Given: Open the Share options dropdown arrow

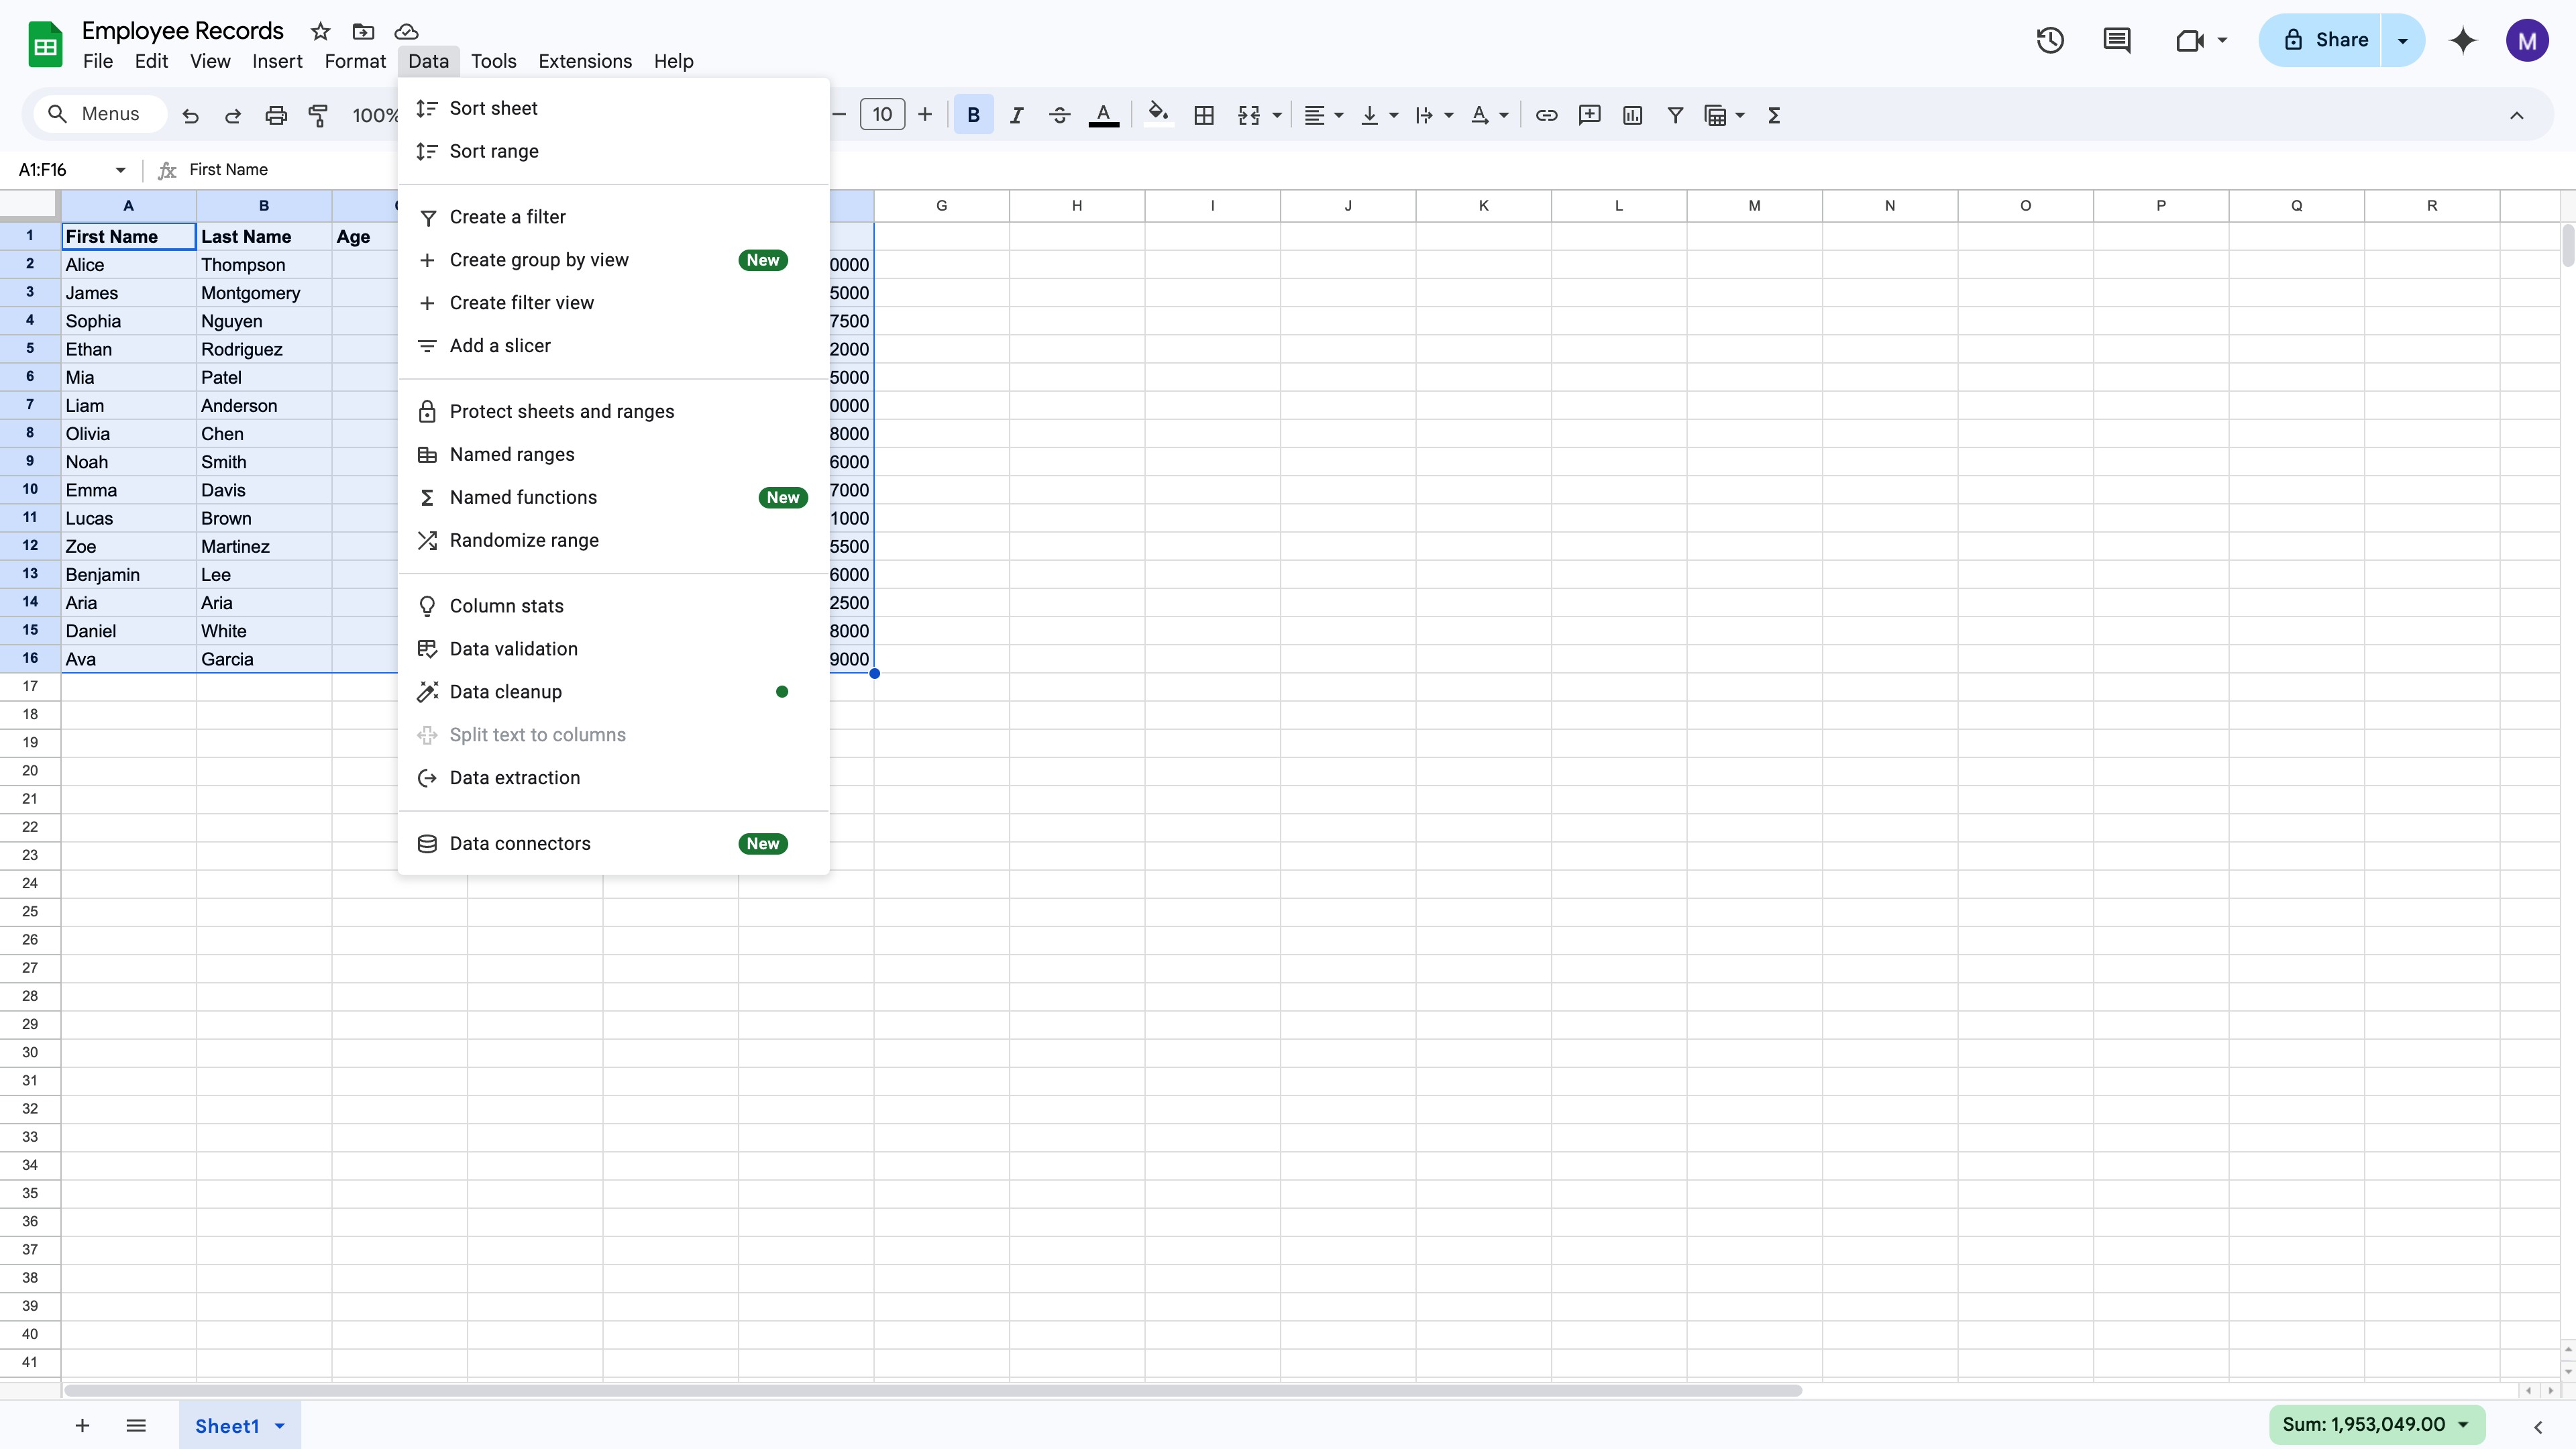Looking at the screenshot, I should 2402,40.
